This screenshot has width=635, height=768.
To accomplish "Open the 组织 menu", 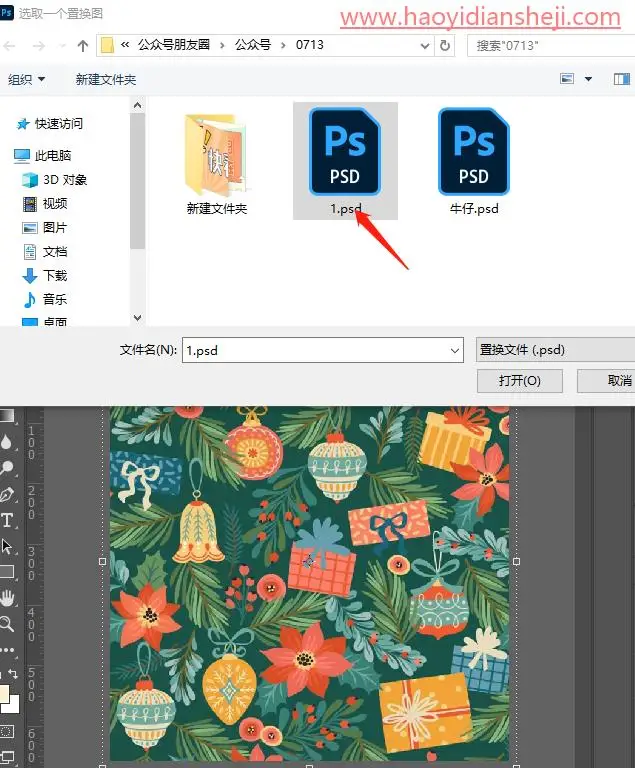I will [x=26, y=79].
